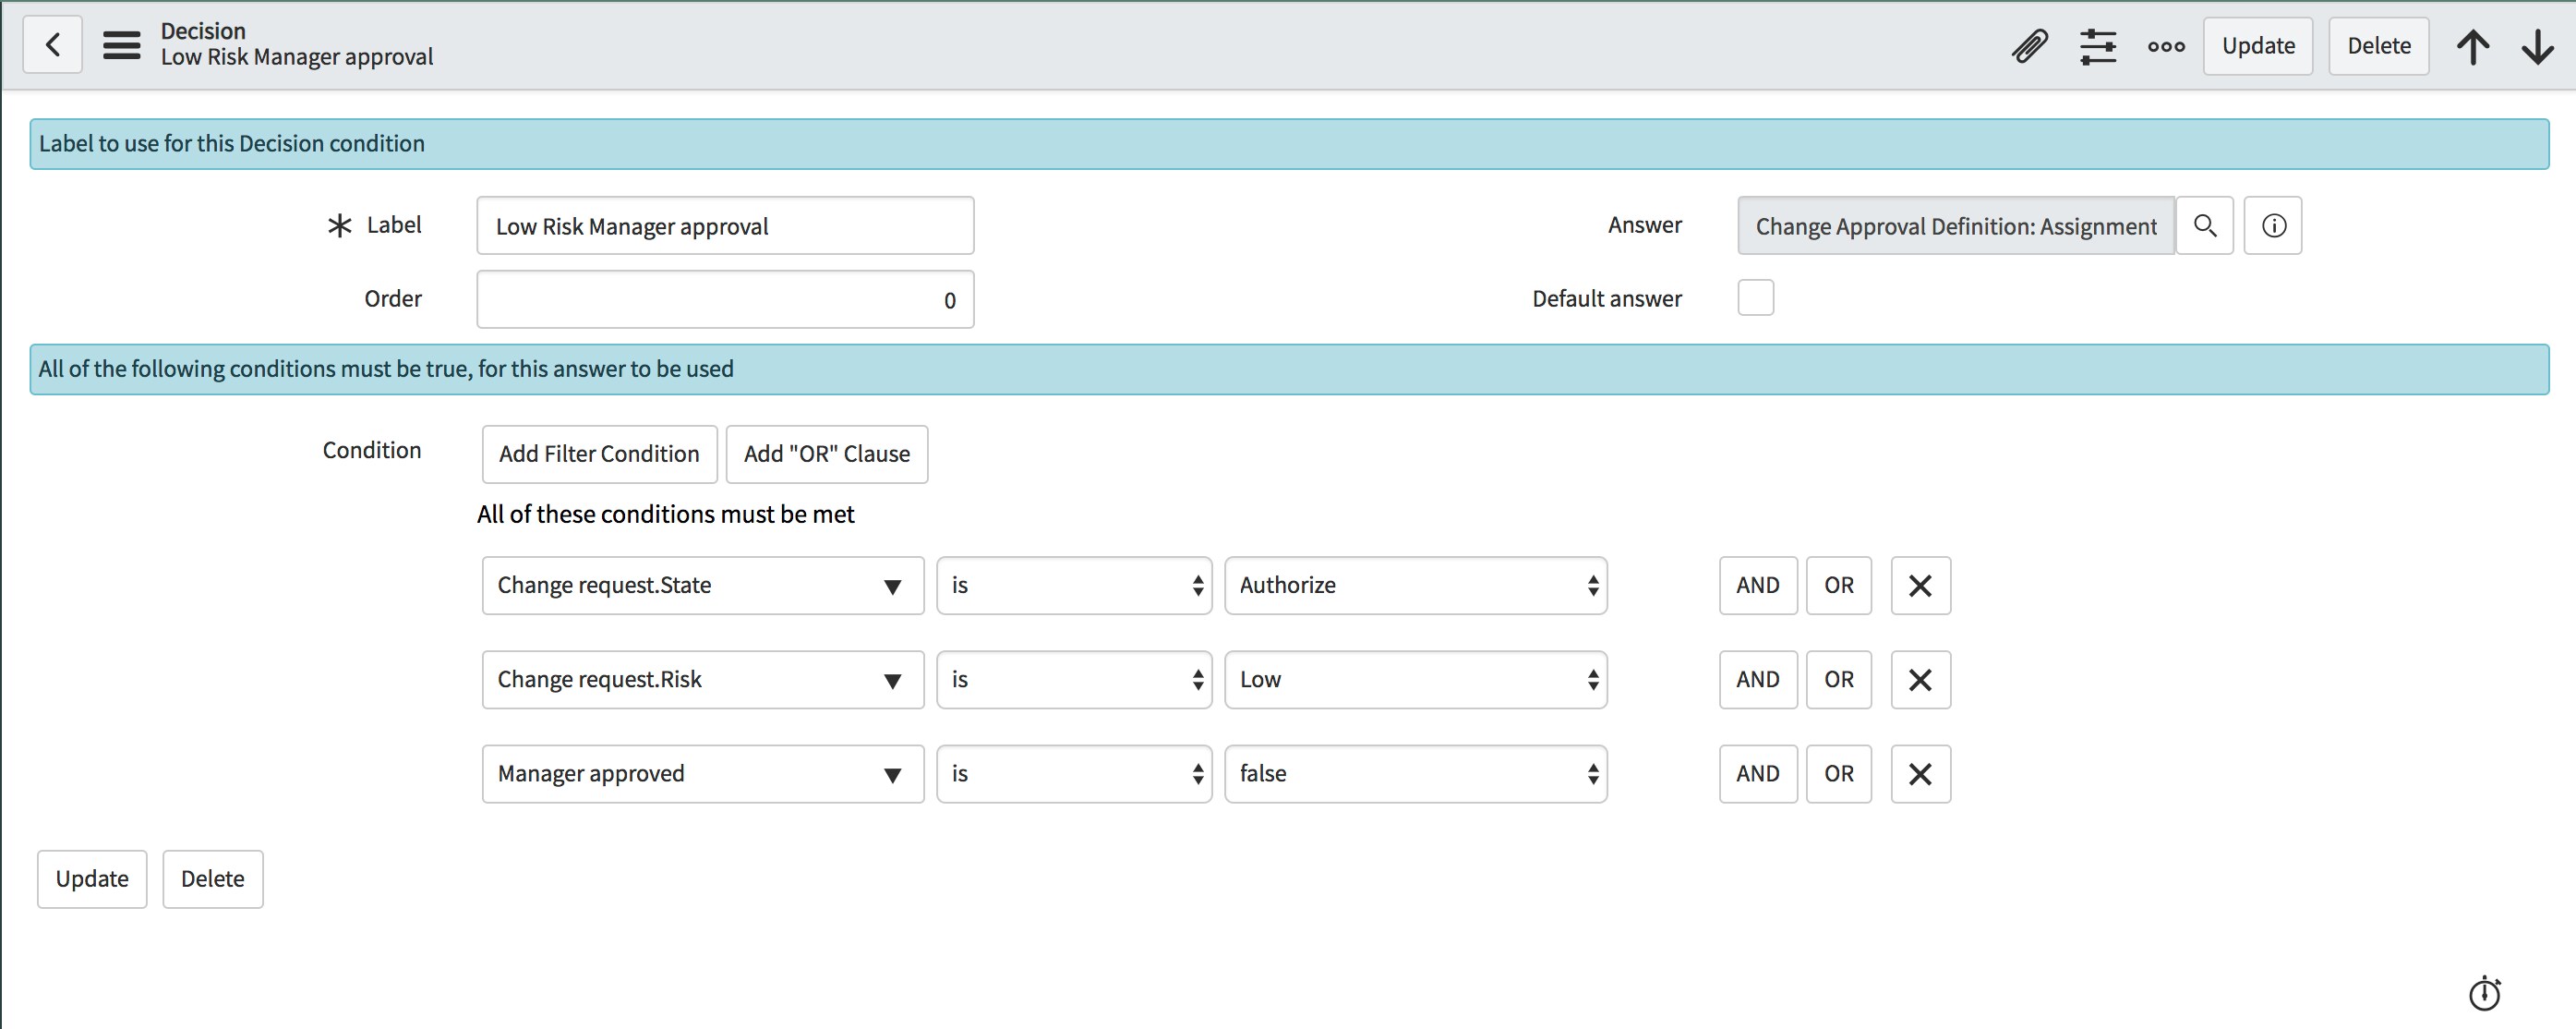Viewport: 2576px width, 1029px height.
Task: Search for an Answer with the magnifier icon
Action: [2205, 225]
